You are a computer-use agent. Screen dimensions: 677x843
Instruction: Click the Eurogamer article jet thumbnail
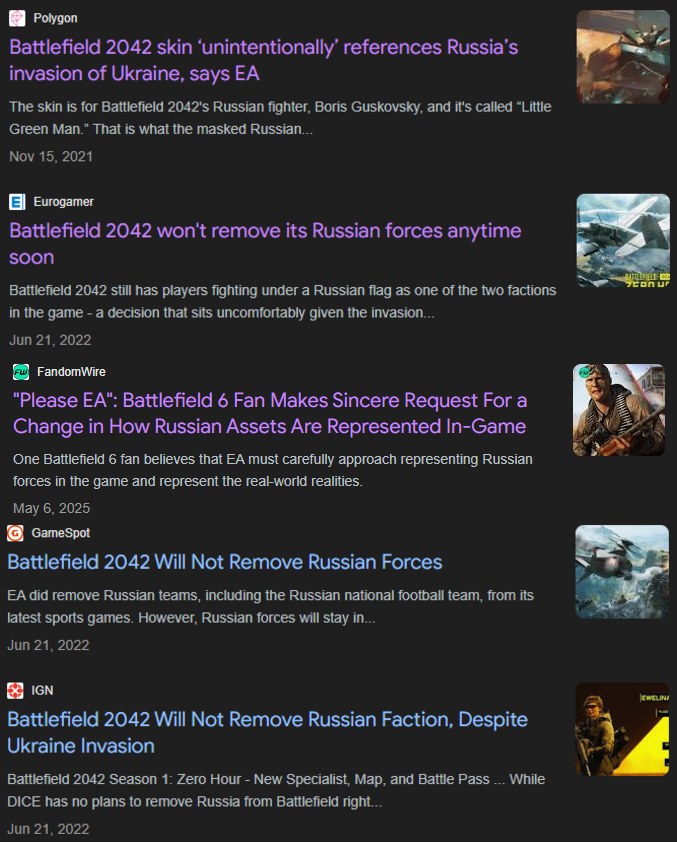[x=623, y=240]
